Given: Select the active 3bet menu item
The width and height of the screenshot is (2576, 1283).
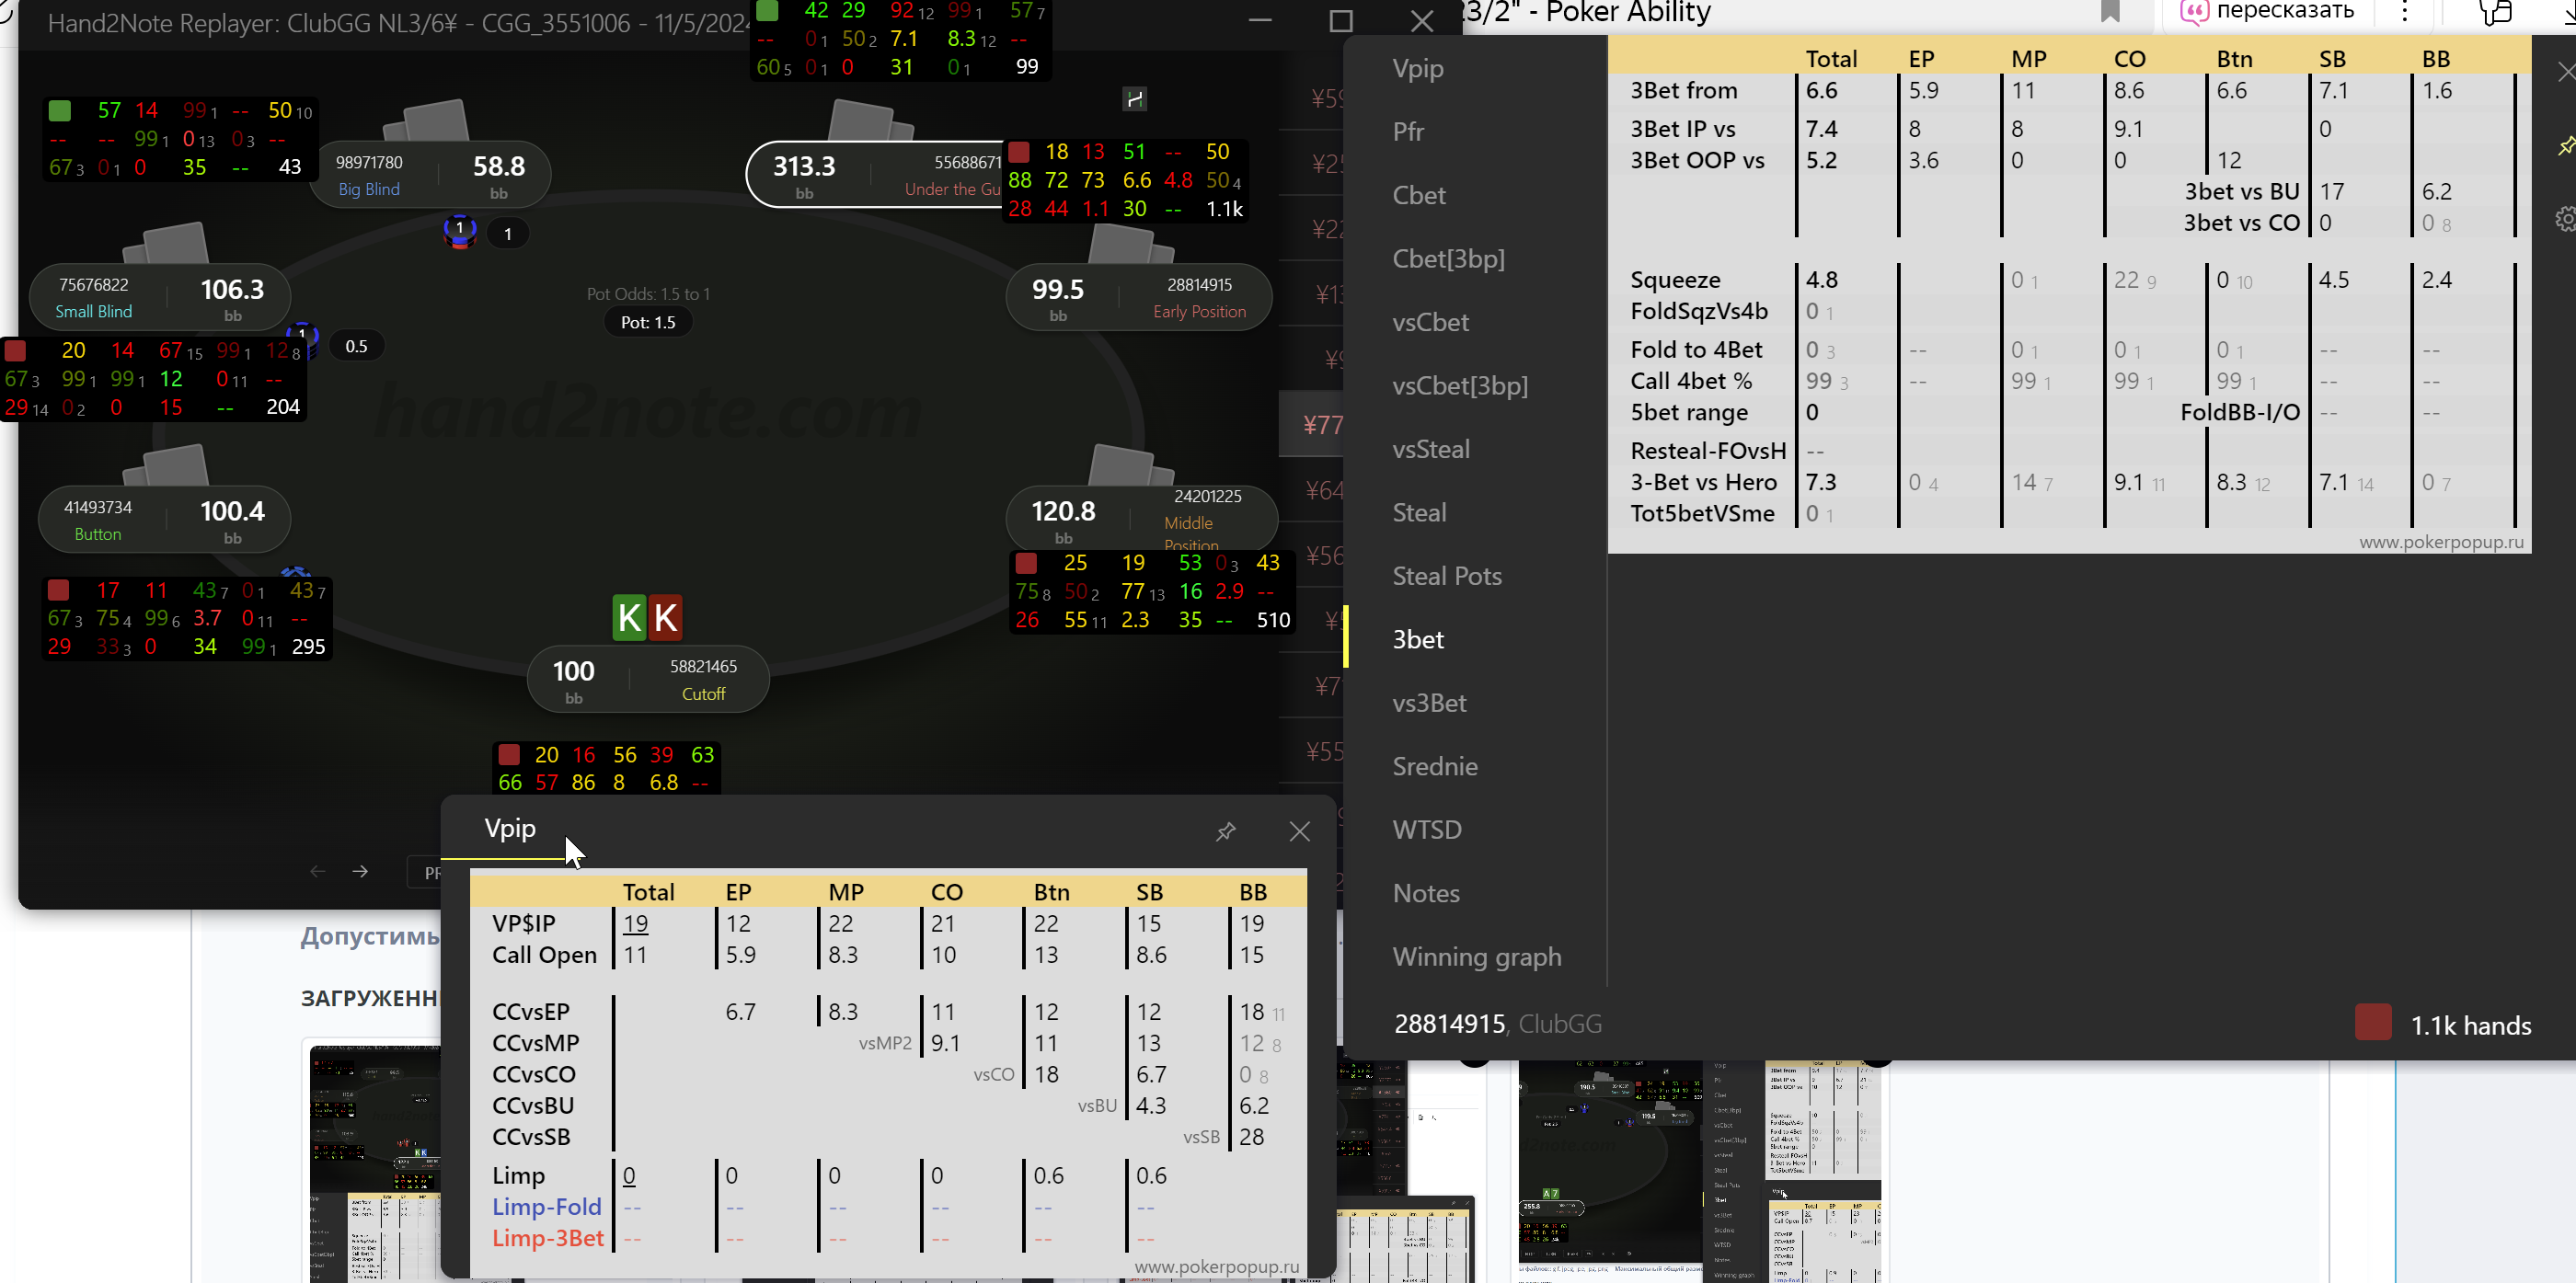Looking at the screenshot, I should pyautogui.click(x=1418, y=640).
